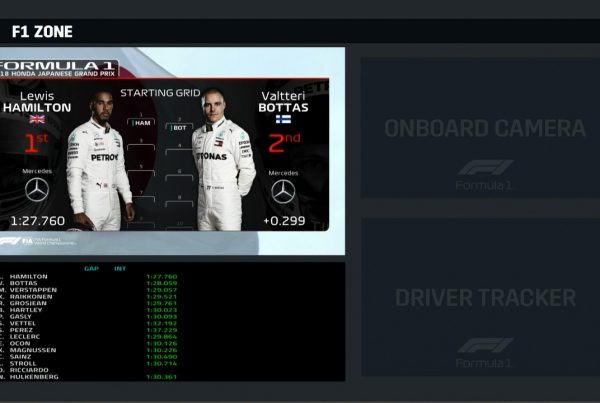Select GROSJEAN row in timing list
This screenshot has height=403, width=600.
coord(89,303)
